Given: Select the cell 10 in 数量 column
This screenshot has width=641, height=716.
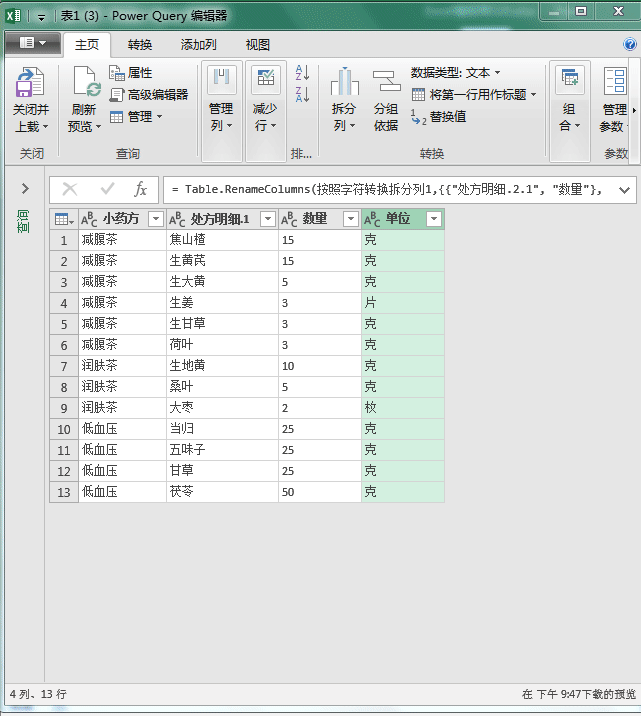Looking at the screenshot, I should tap(320, 366).
